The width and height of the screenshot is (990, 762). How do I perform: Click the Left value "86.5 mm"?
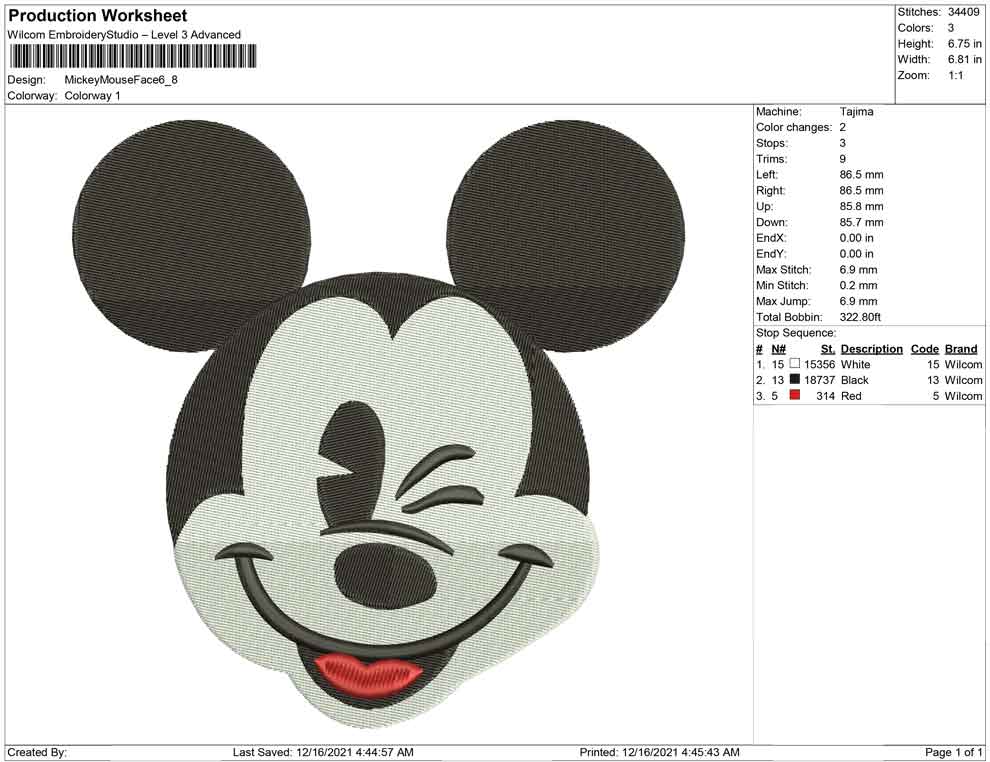point(861,175)
